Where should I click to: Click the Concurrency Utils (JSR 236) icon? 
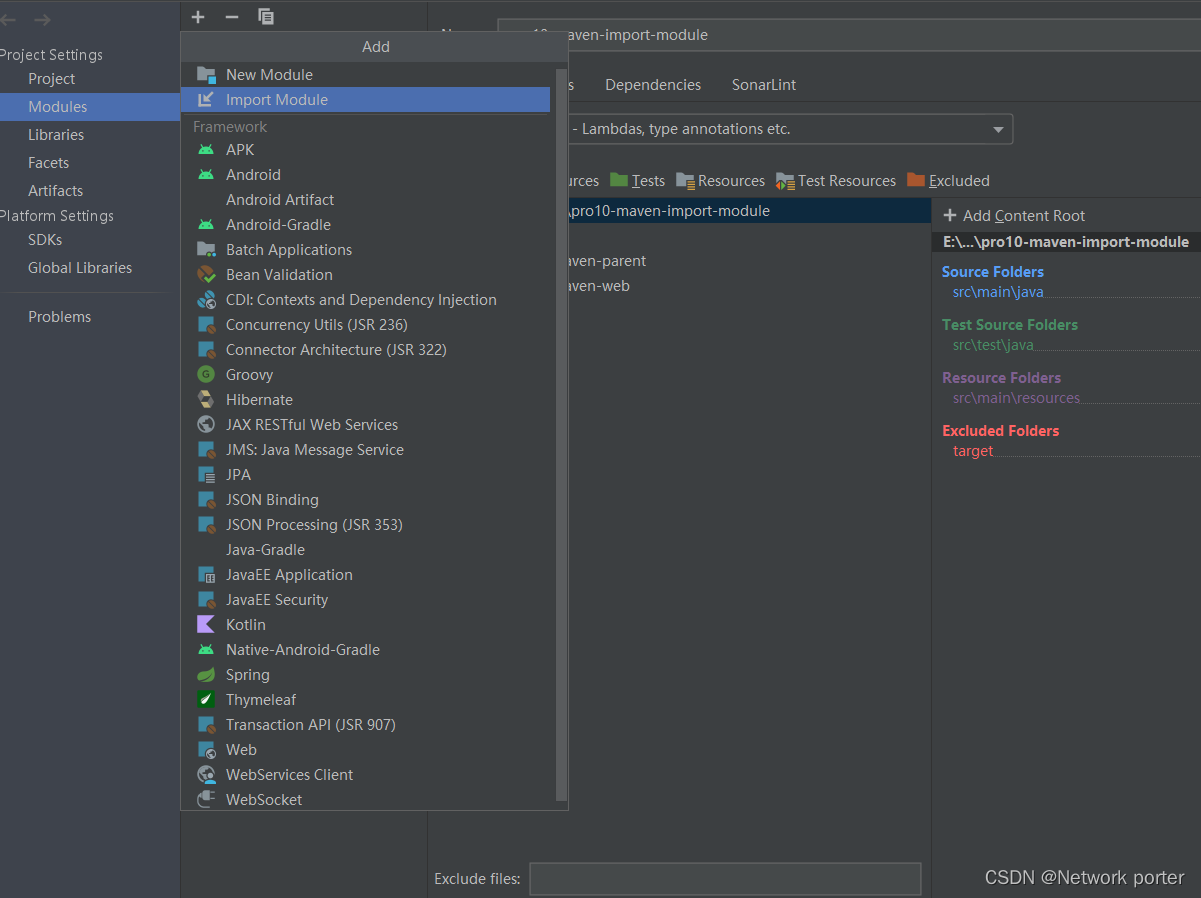(x=206, y=325)
